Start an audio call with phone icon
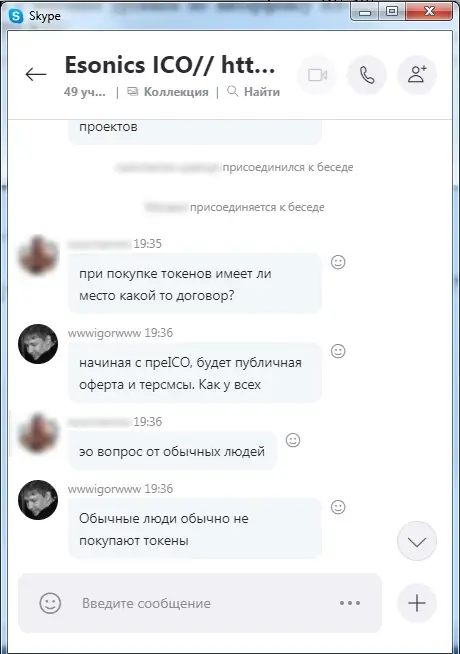Viewport: 460px width, 654px height. coord(367,75)
